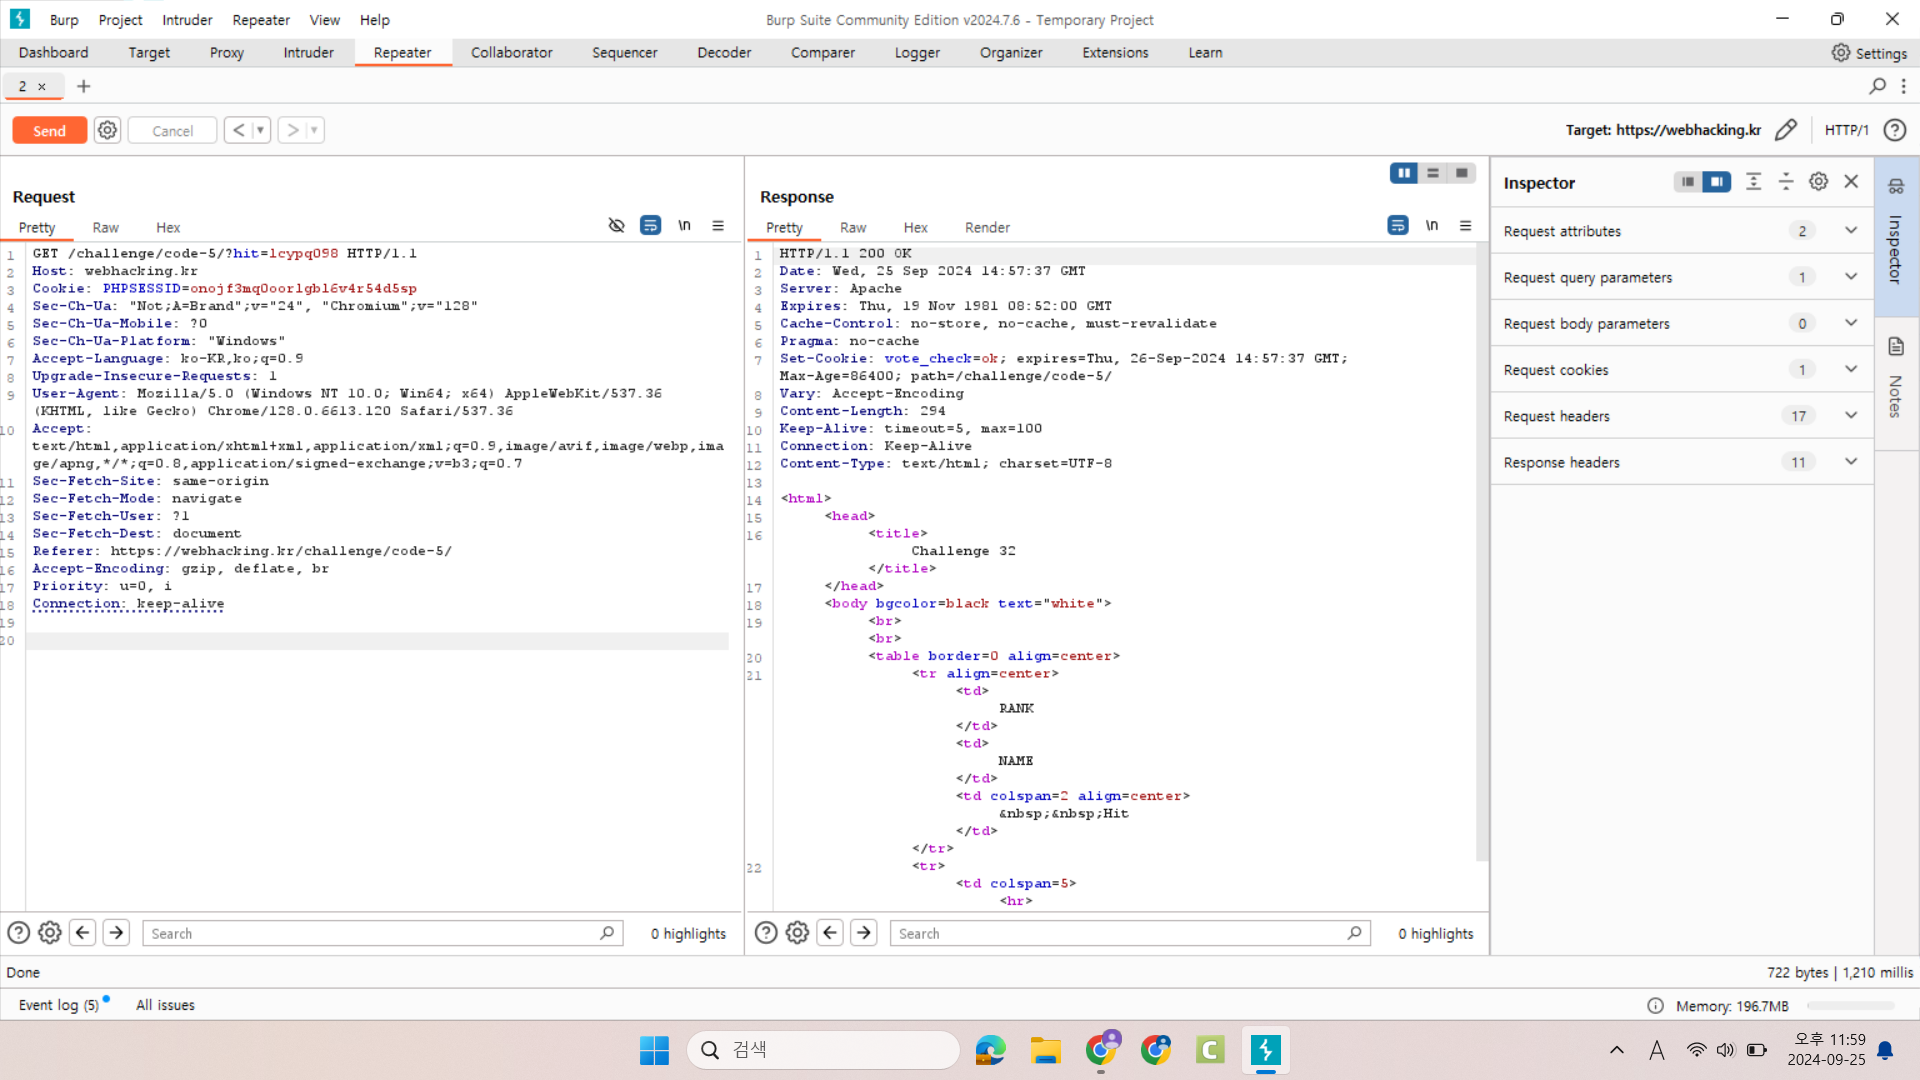Switch response view to Render
Viewport: 1920px width, 1080px height.
click(x=986, y=227)
